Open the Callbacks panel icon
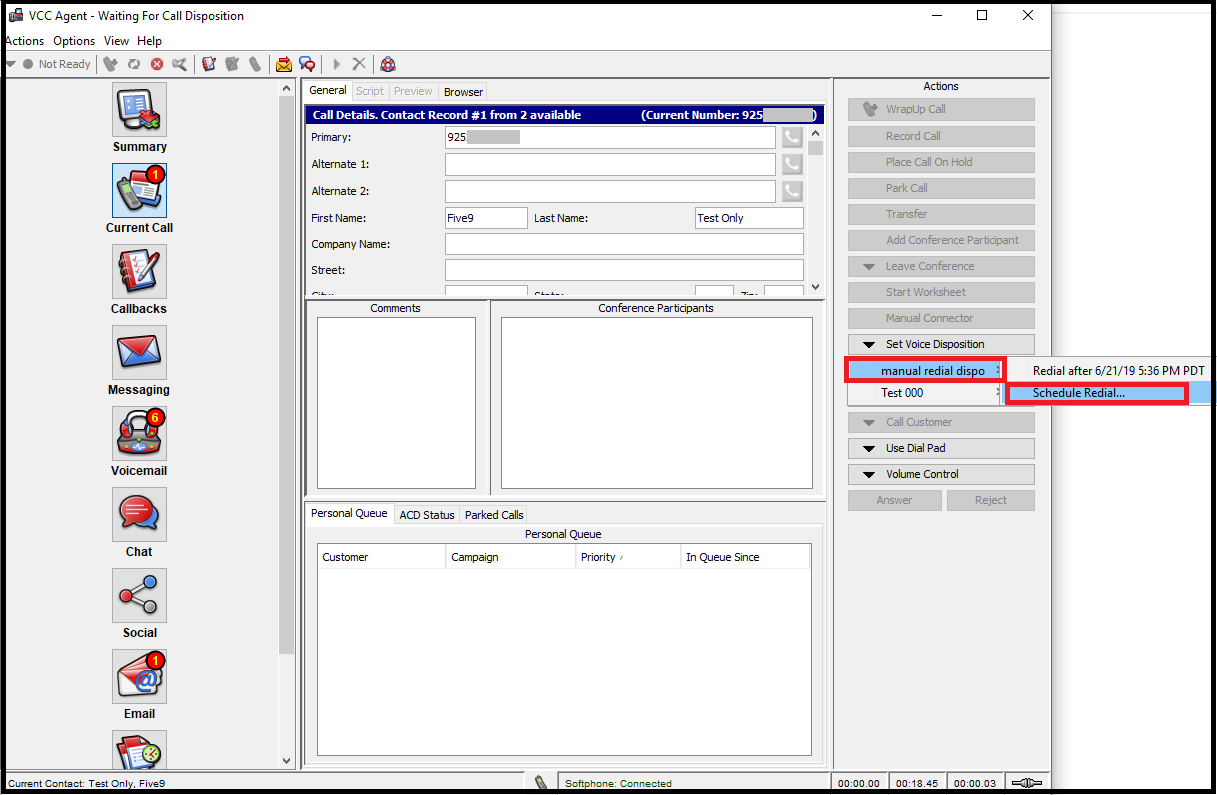1217x795 pixels. pyautogui.click(x=139, y=271)
